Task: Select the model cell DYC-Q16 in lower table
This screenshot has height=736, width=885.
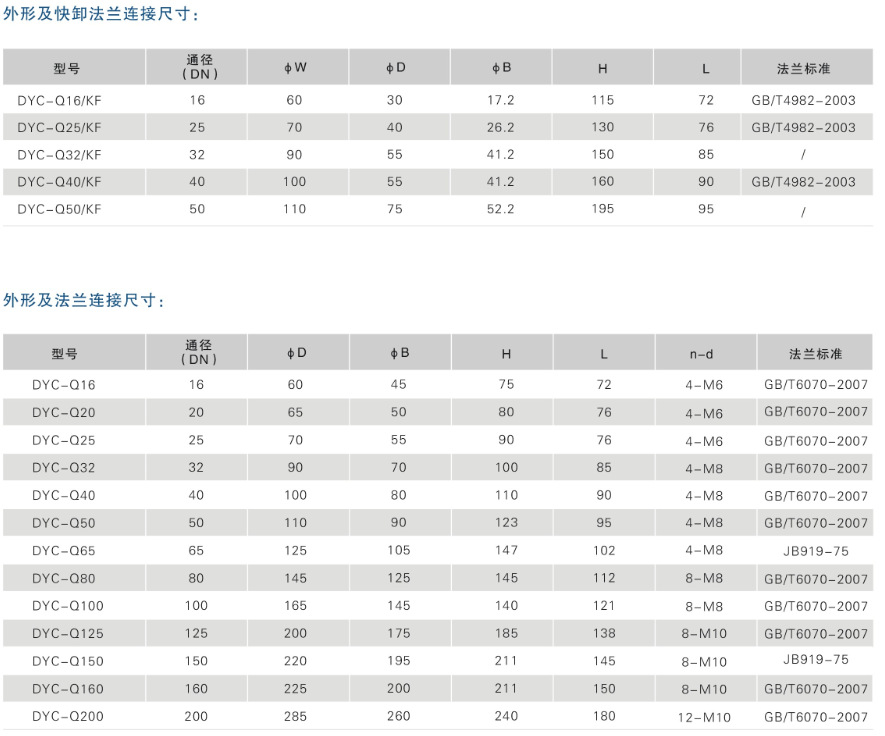Action: [x=64, y=385]
